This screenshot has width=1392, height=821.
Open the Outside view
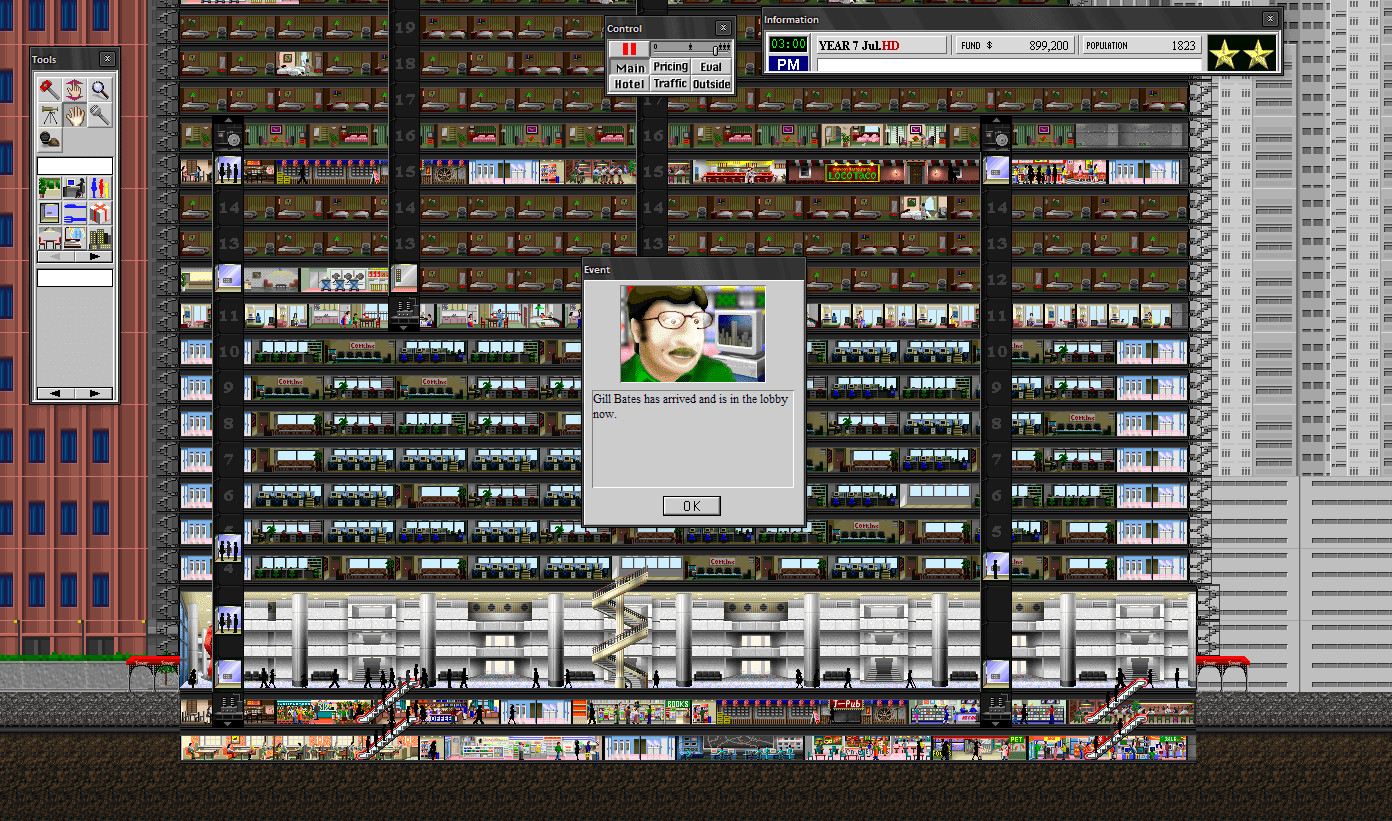712,84
